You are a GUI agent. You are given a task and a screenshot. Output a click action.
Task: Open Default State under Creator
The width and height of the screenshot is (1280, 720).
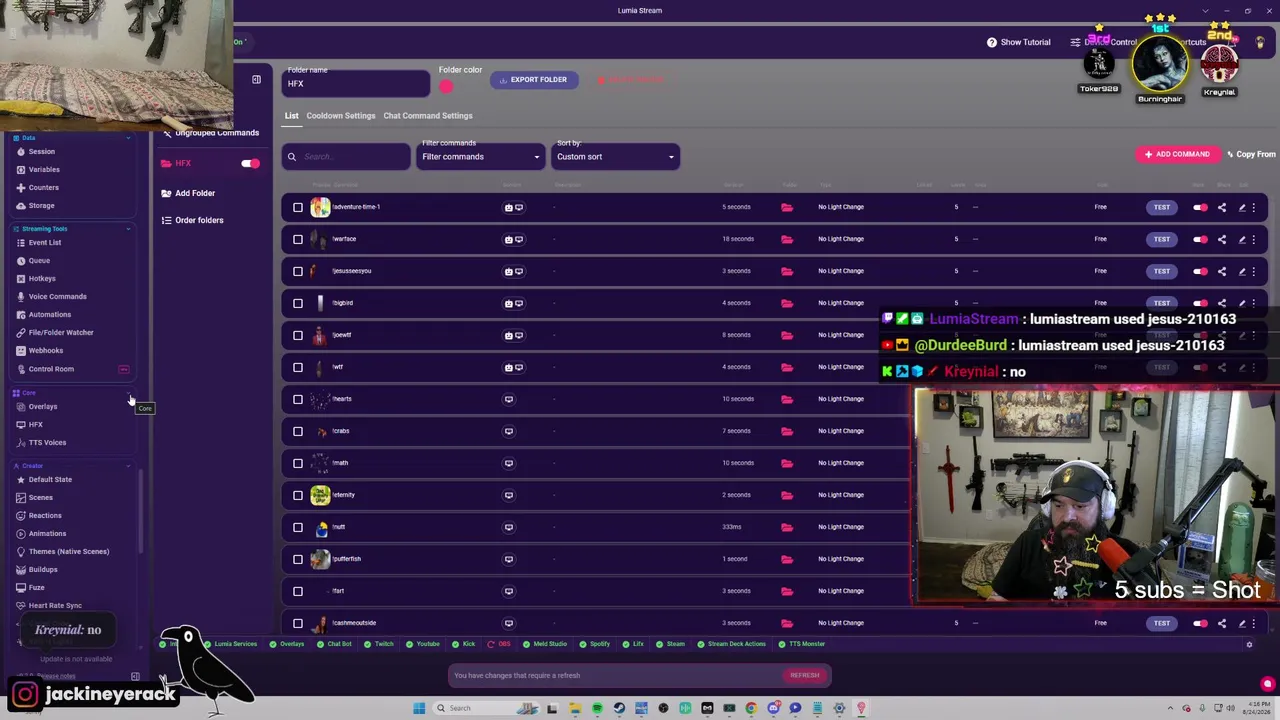50,479
